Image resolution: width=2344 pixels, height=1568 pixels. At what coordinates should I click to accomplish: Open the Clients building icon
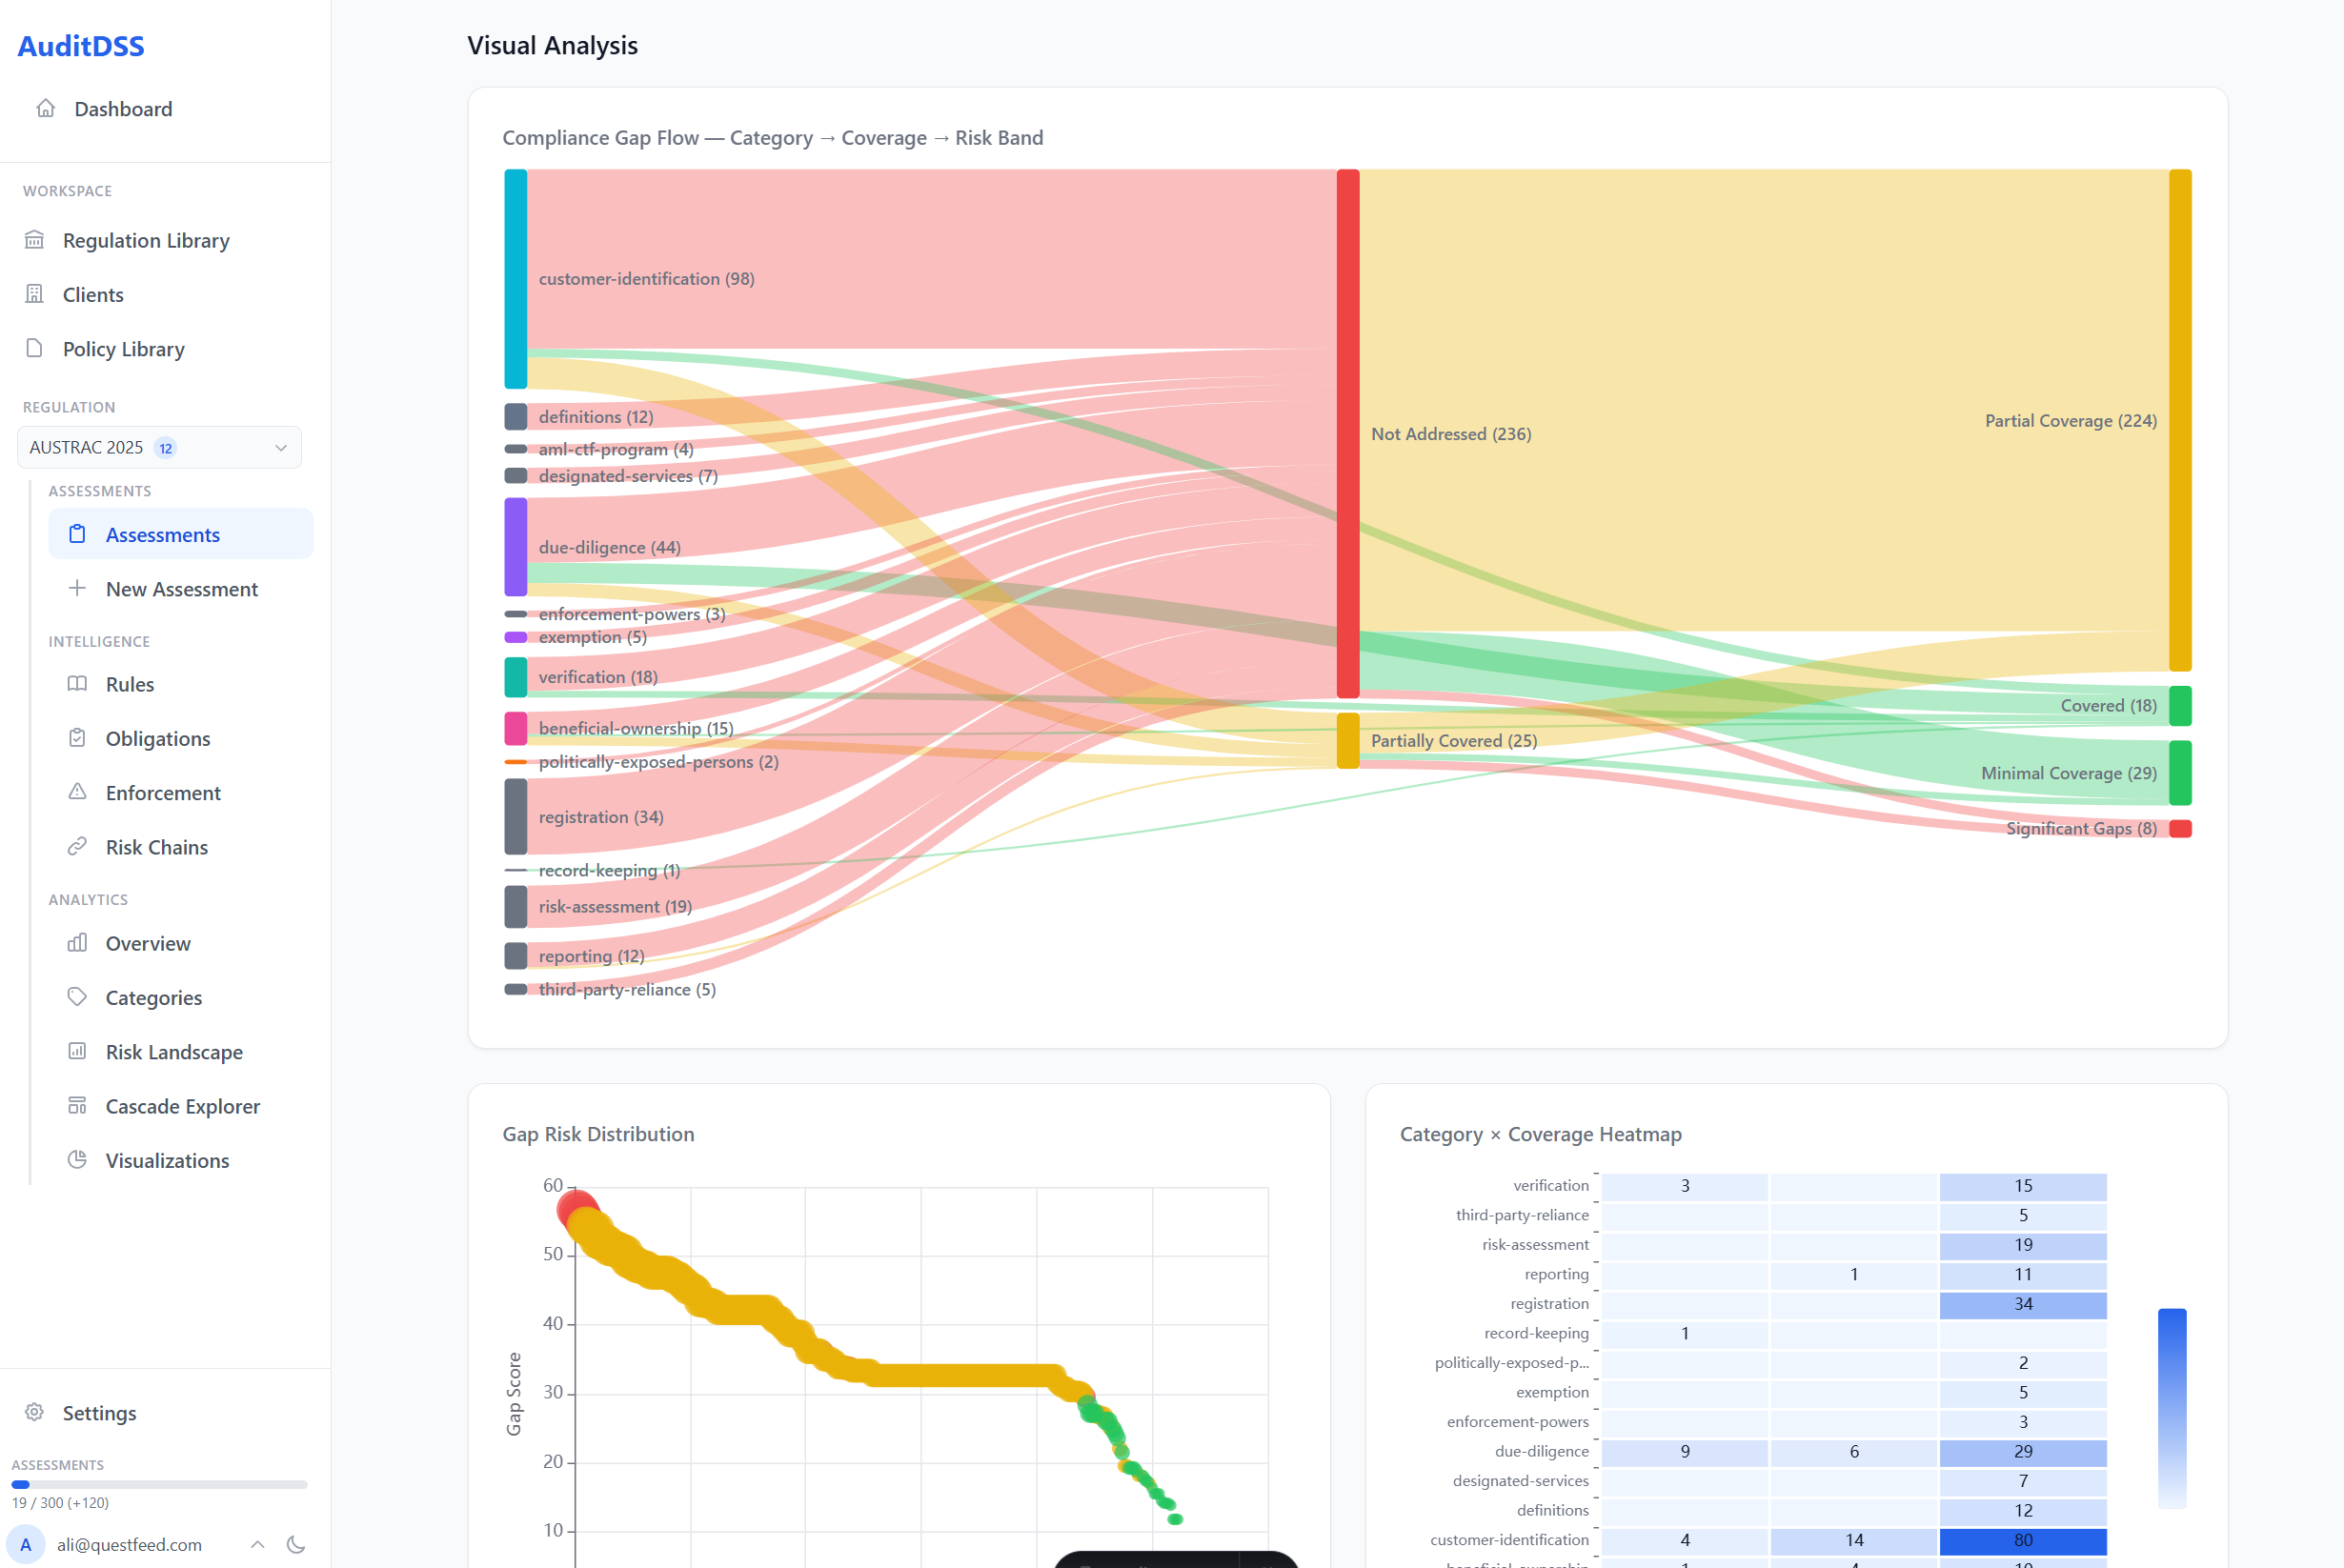coord(35,294)
